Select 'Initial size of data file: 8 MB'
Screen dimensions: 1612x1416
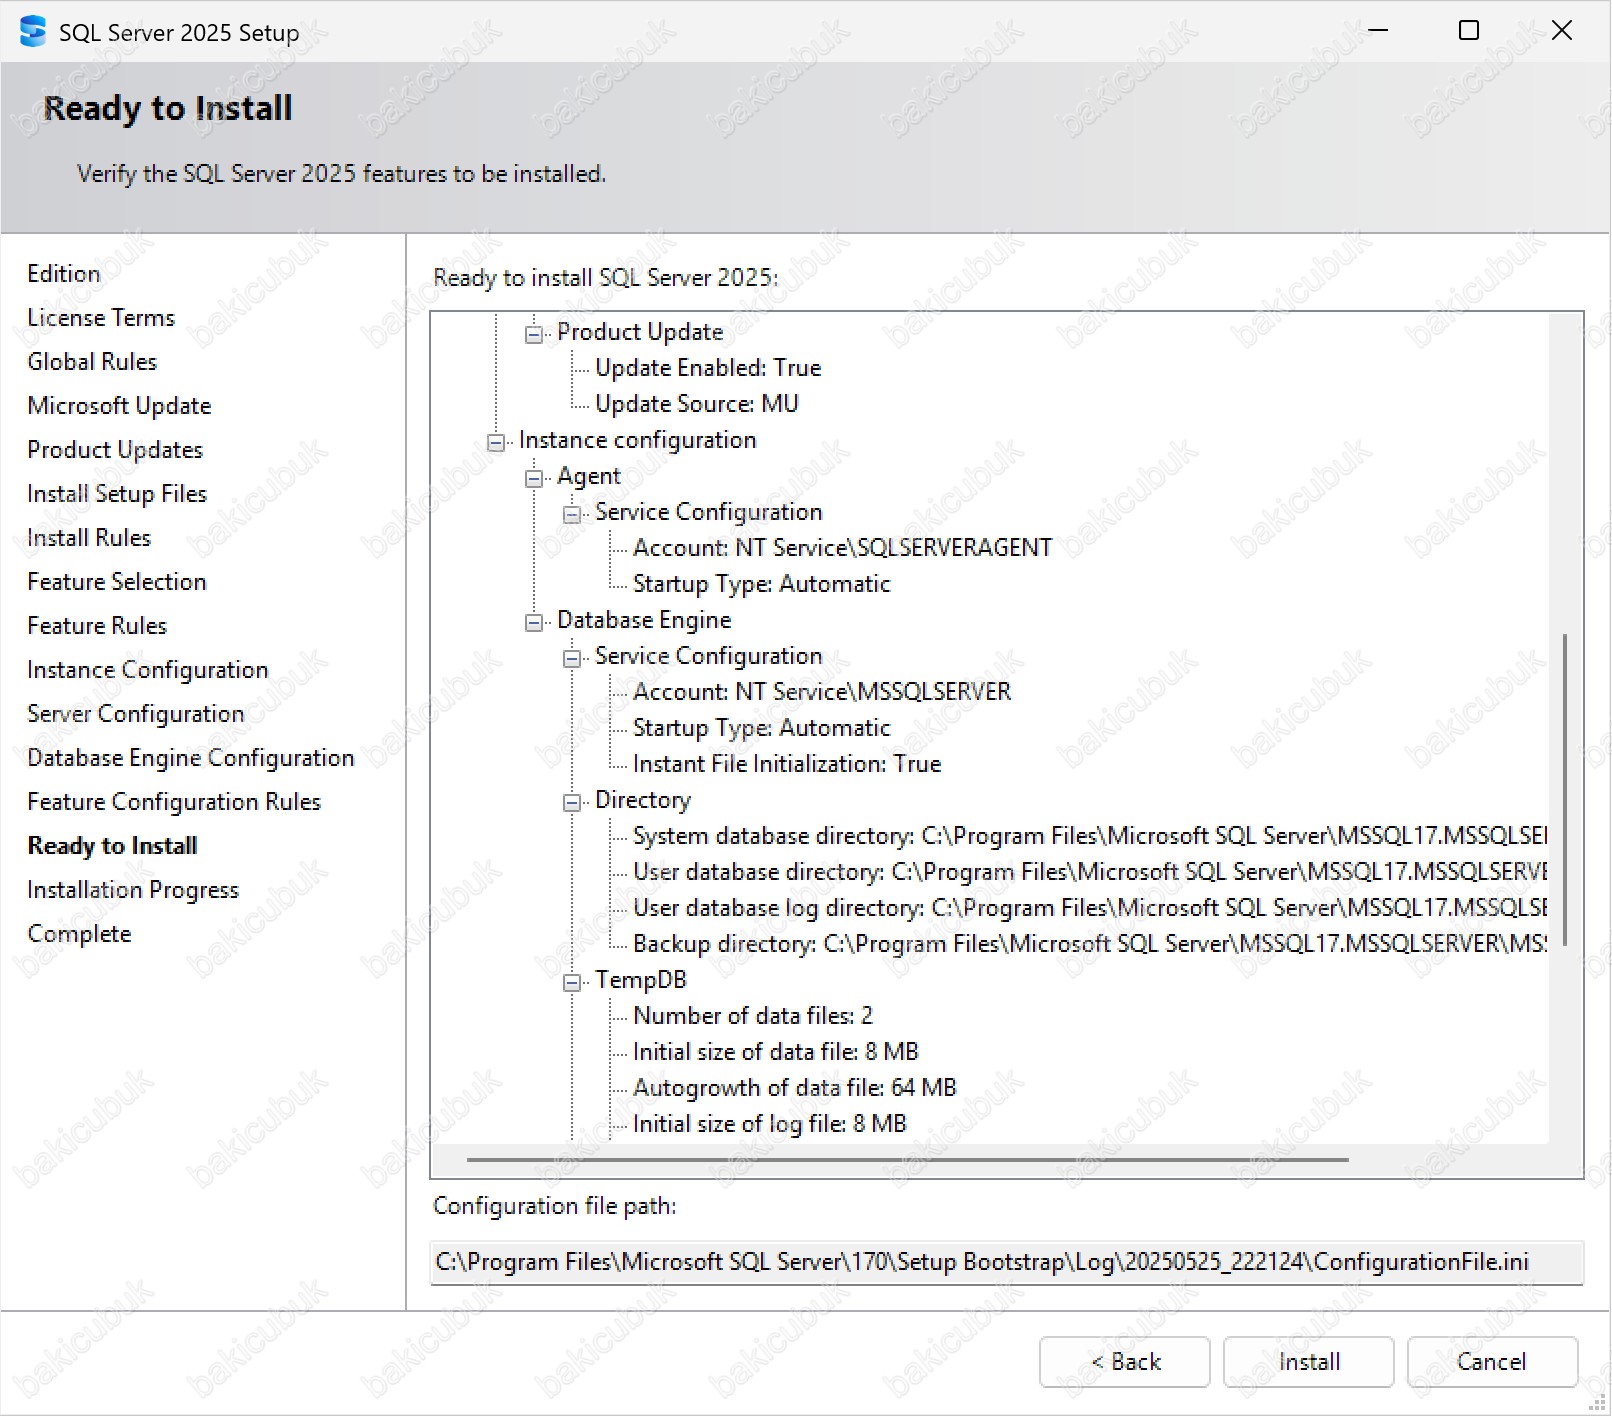[776, 1052]
